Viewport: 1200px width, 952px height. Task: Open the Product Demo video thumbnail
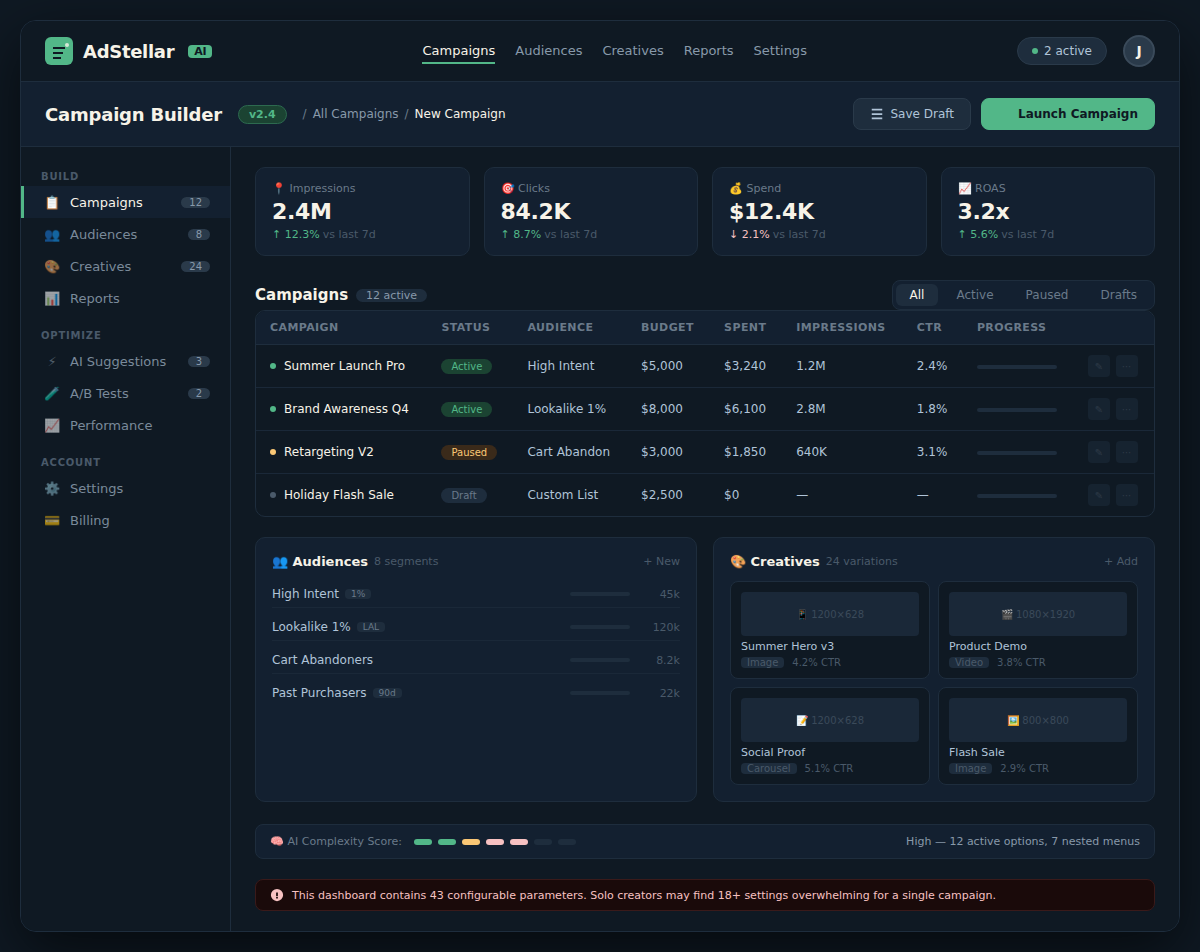tap(1038, 614)
